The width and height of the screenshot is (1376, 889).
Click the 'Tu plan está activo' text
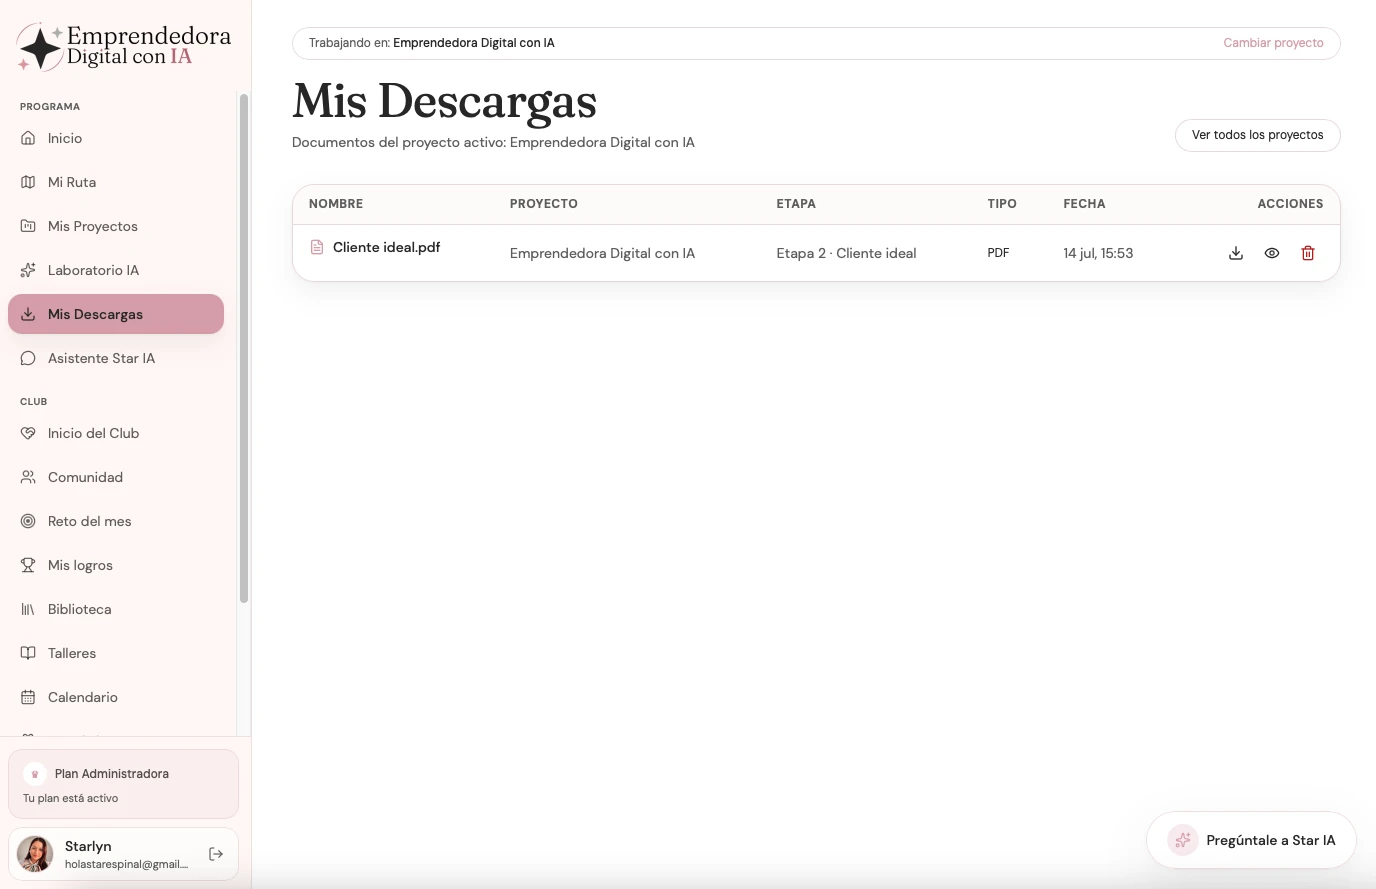tap(70, 798)
